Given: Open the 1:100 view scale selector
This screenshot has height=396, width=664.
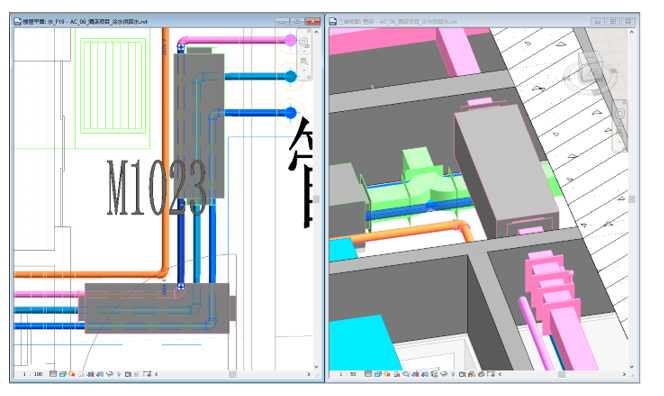Looking at the screenshot, I should 33,374.
